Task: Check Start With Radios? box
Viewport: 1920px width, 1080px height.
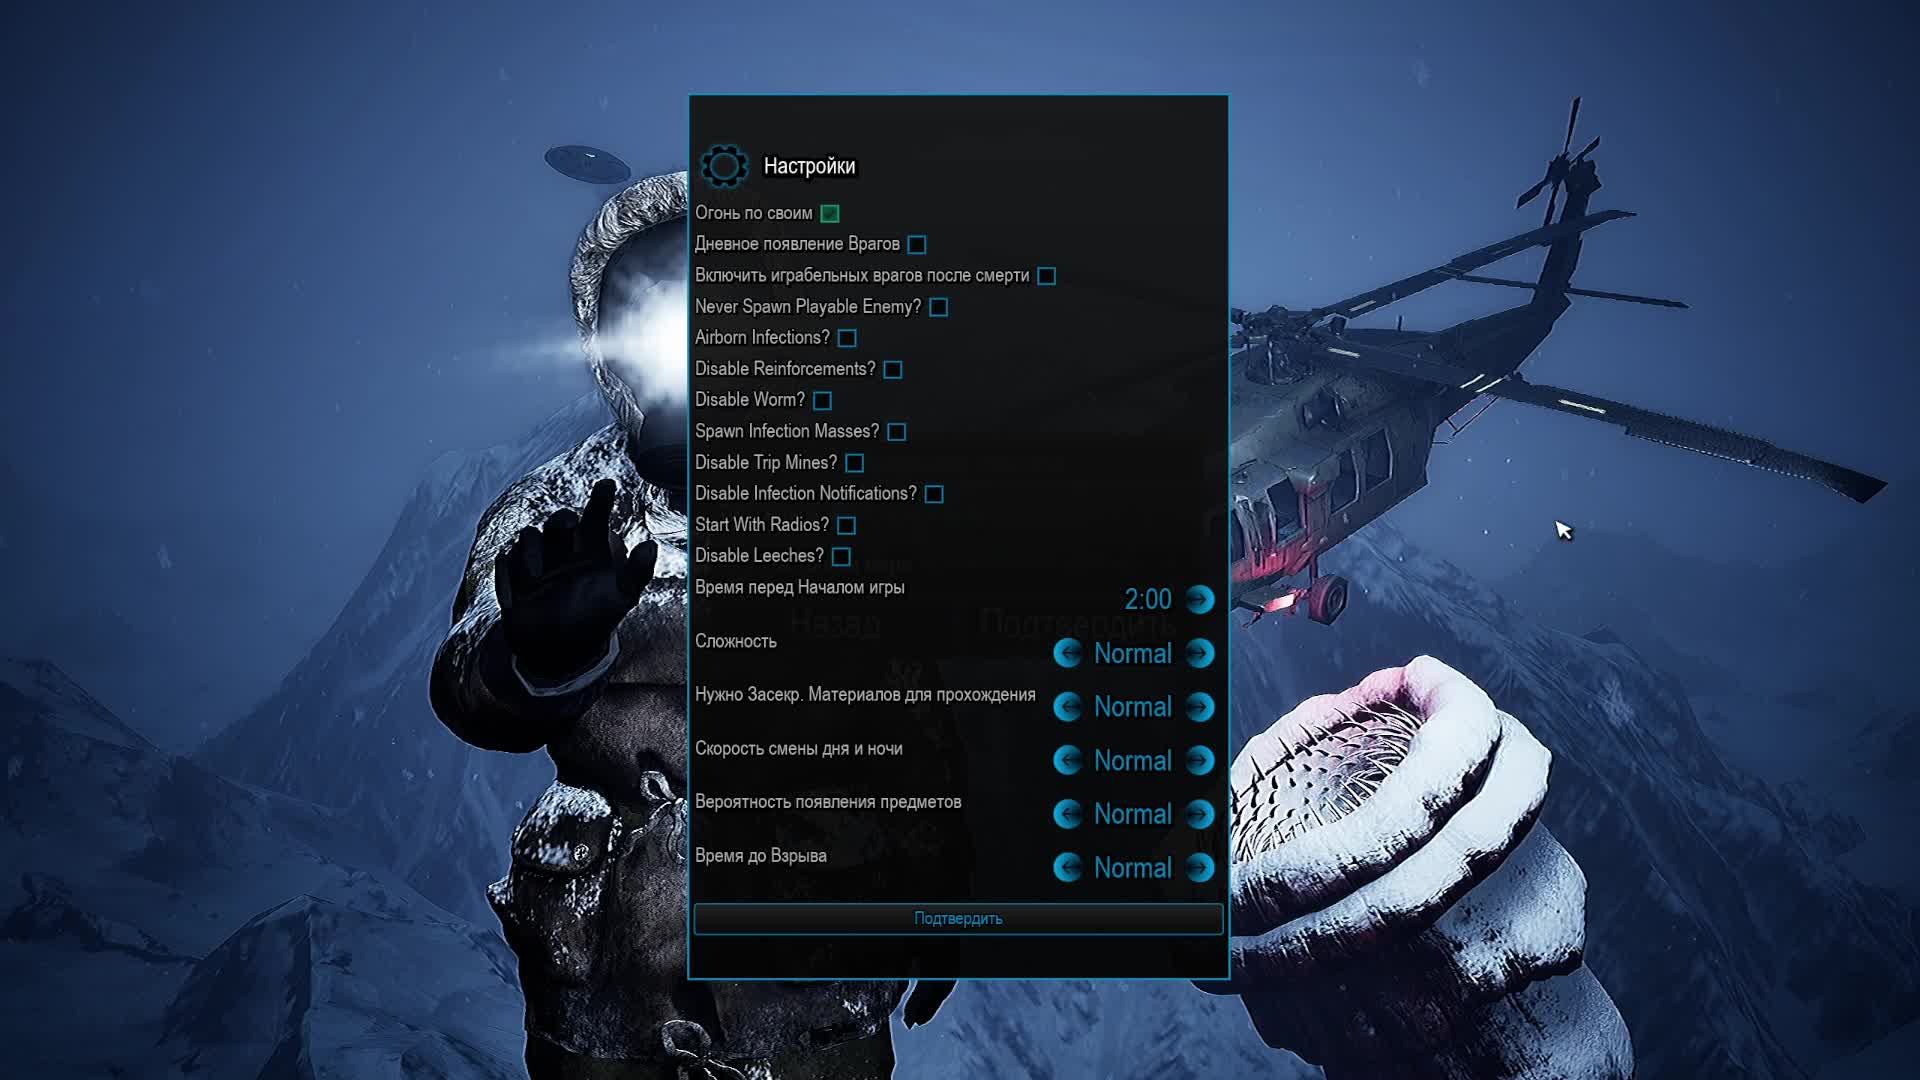Action: pyautogui.click(x=846, y=525)
